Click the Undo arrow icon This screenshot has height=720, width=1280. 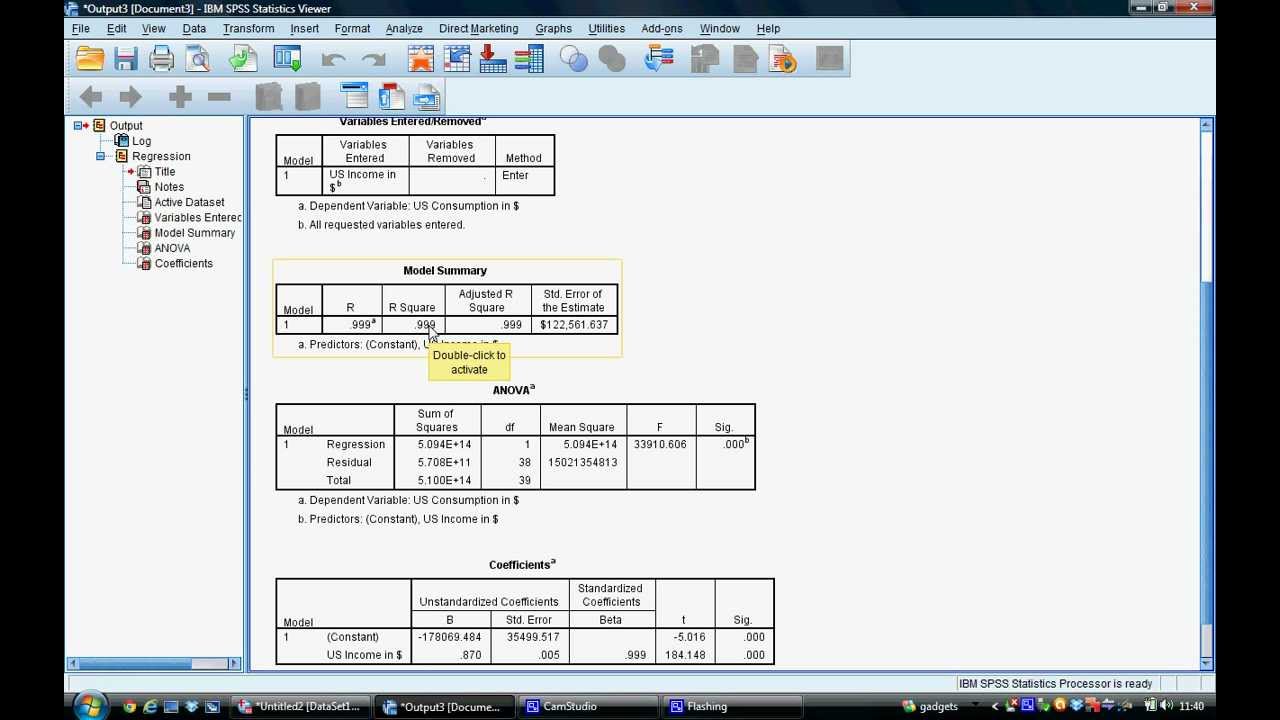pyautogui.click(x=333, y=60)
